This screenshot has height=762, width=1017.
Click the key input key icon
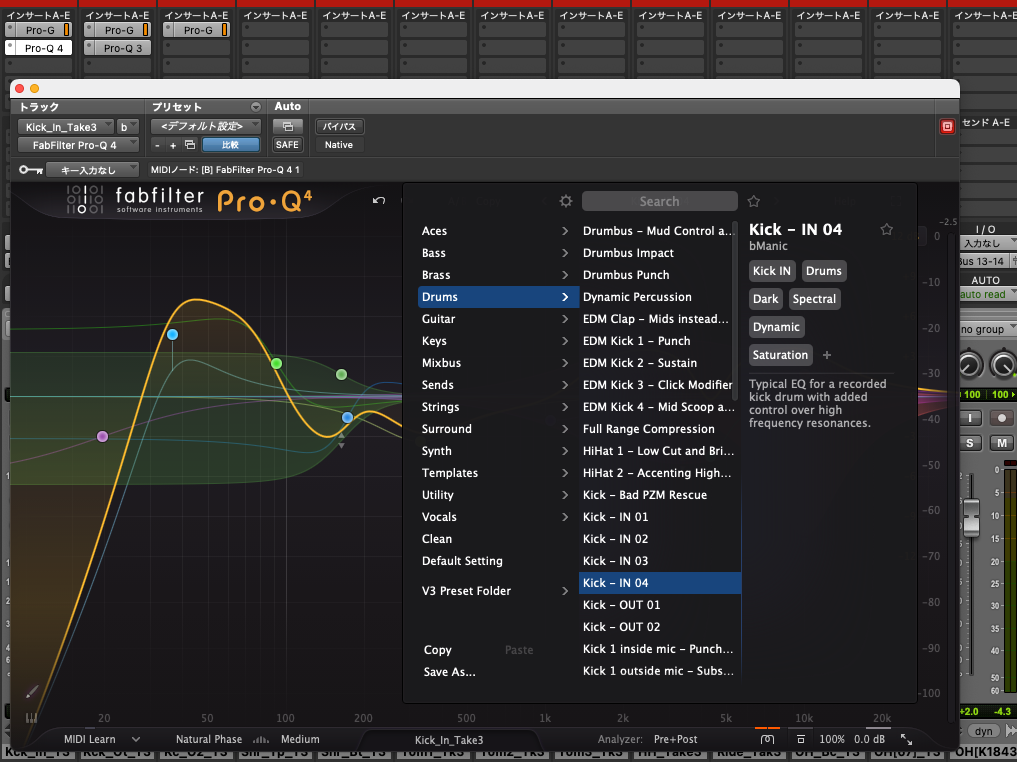point(31,170)
